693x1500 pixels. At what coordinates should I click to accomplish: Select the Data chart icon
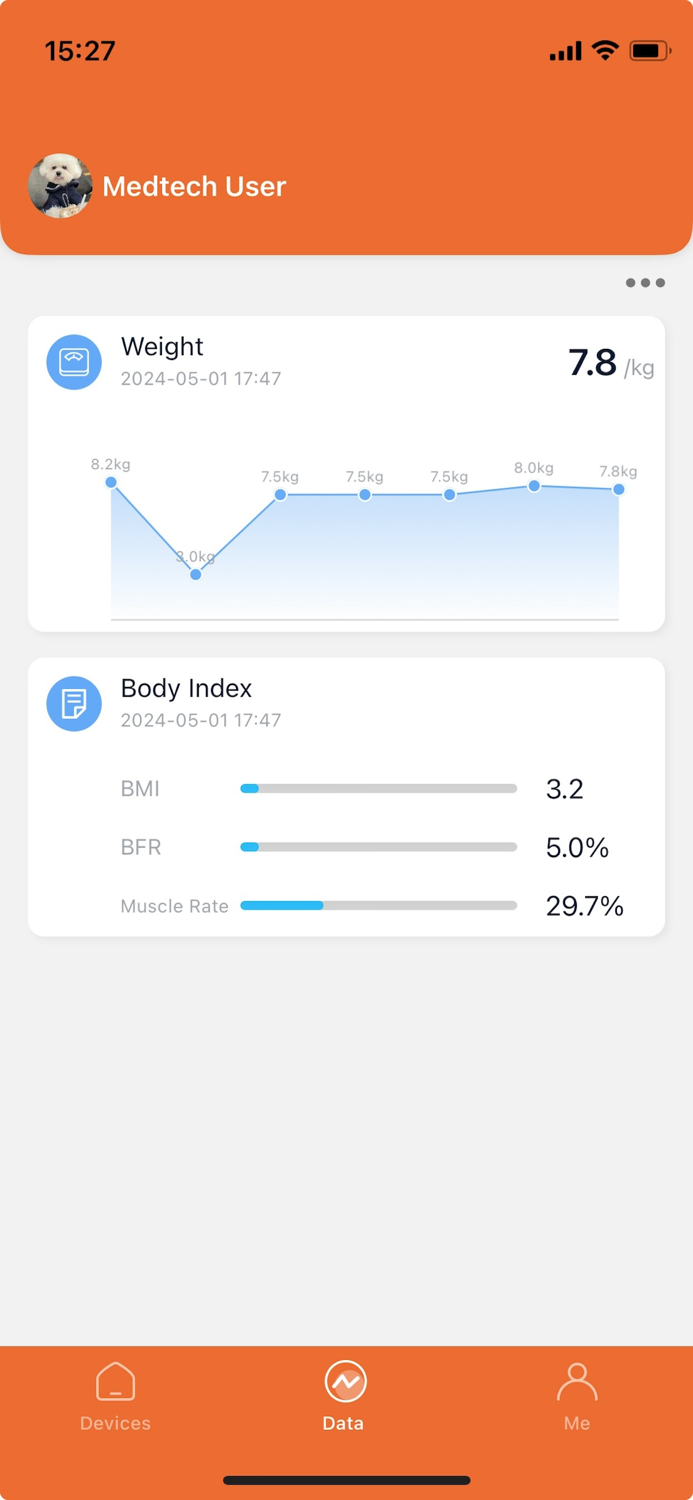[x=345, y=1382]
